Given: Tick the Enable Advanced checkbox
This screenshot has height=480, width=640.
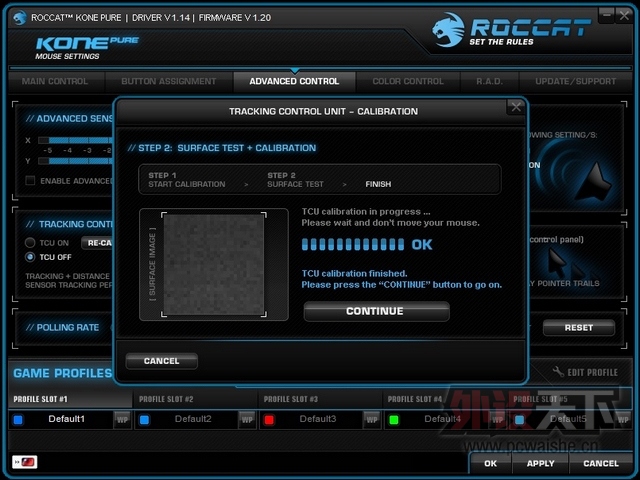Looking at the screenshot, I should 30,180.
